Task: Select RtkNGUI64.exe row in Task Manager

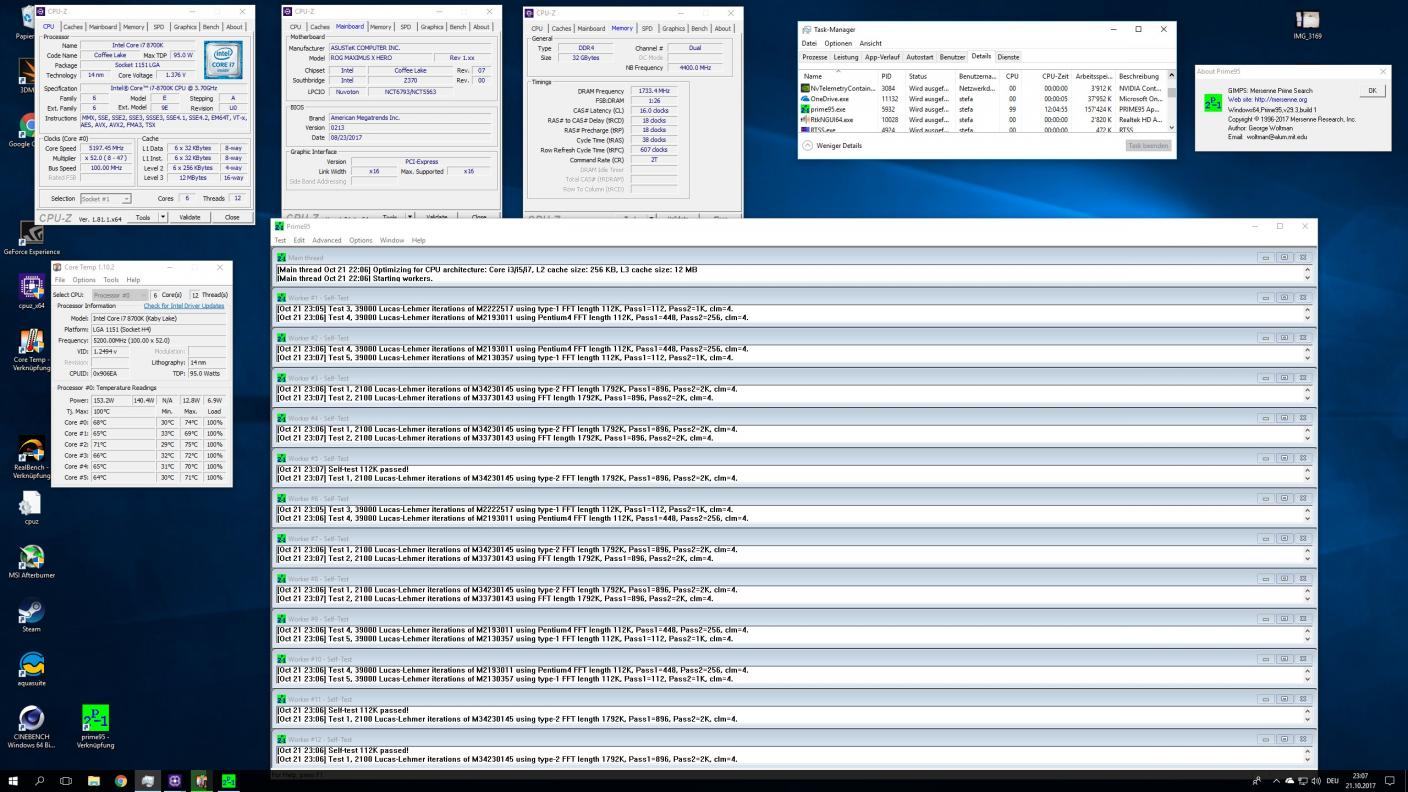Action: [983, 120]
